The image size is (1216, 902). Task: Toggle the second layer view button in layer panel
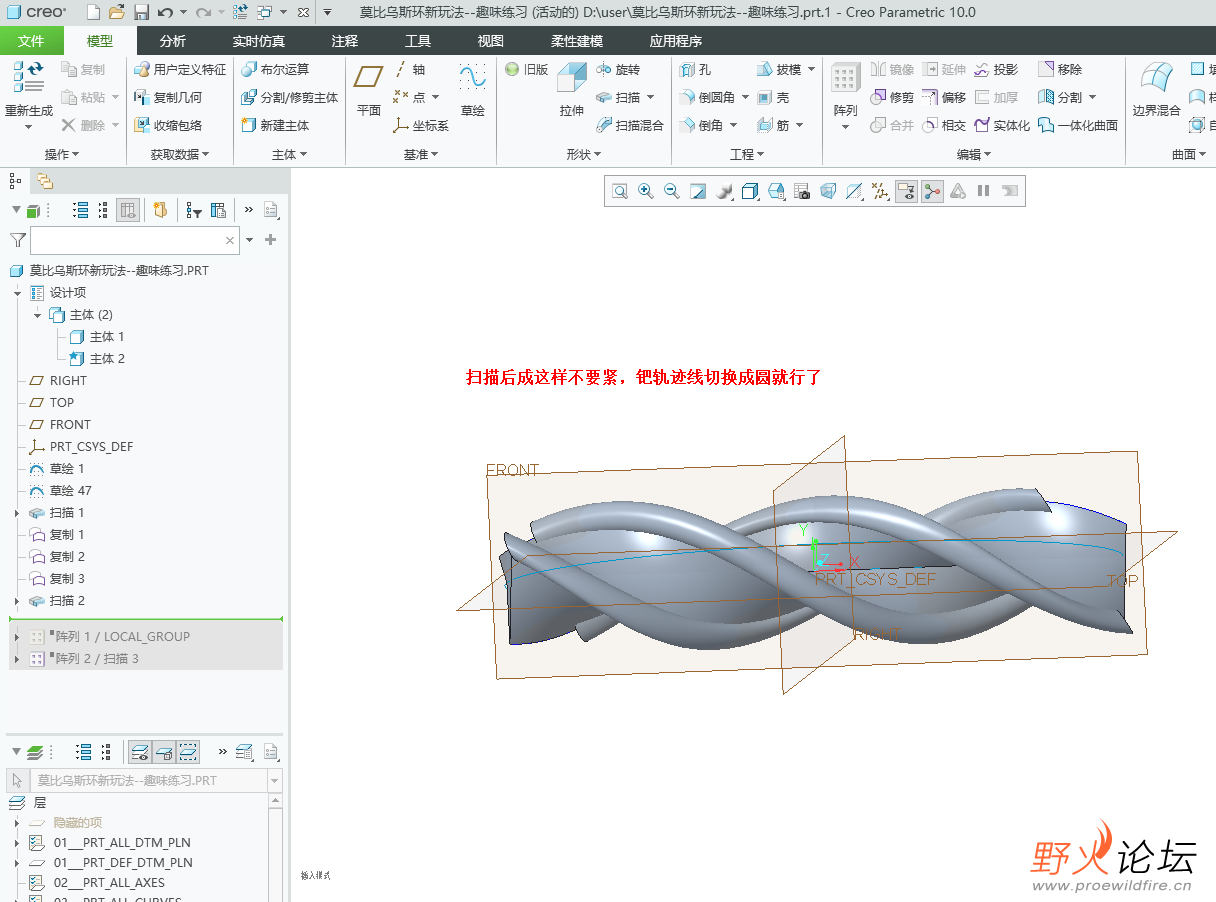tap(165, 752)
